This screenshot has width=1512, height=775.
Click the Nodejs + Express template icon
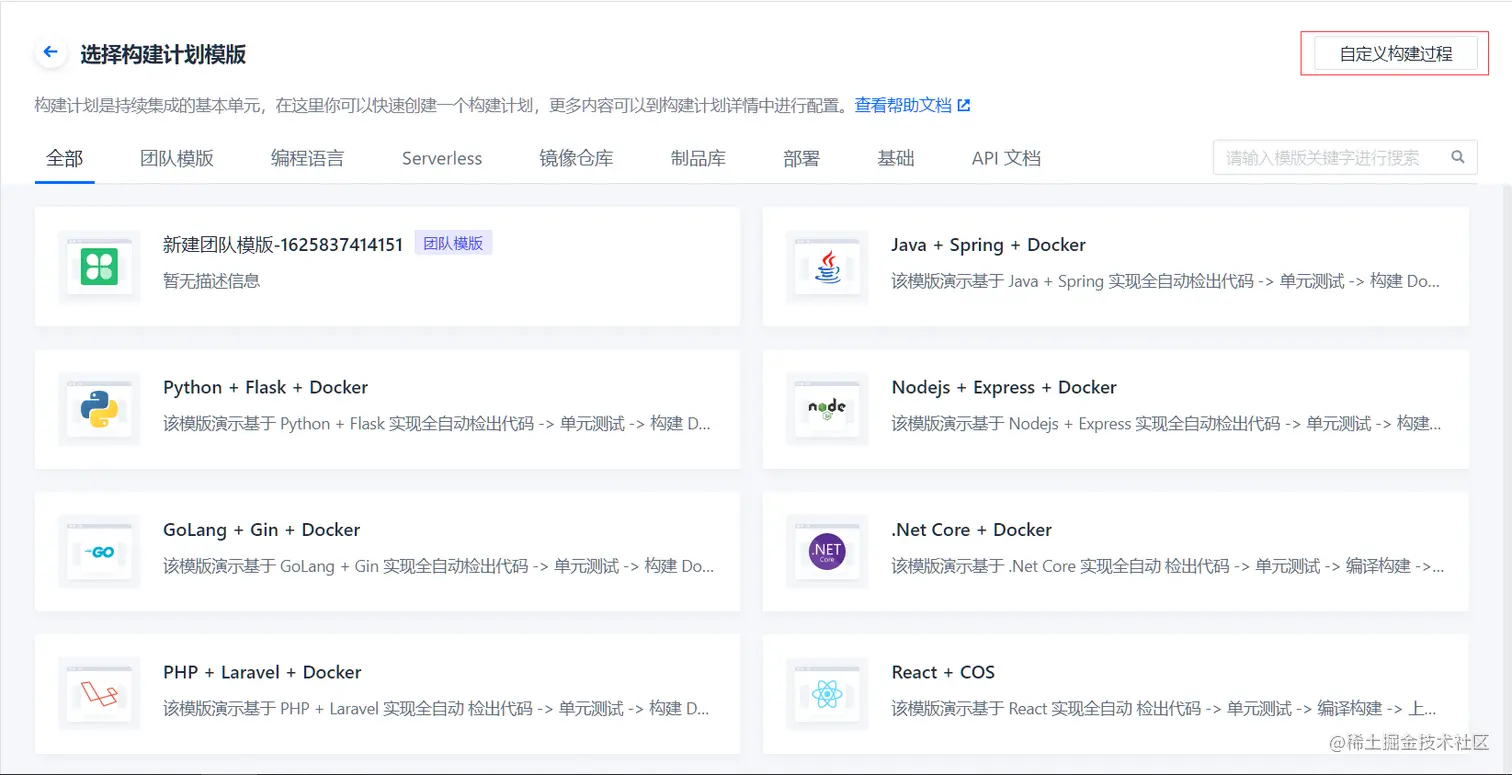(828, 409)
